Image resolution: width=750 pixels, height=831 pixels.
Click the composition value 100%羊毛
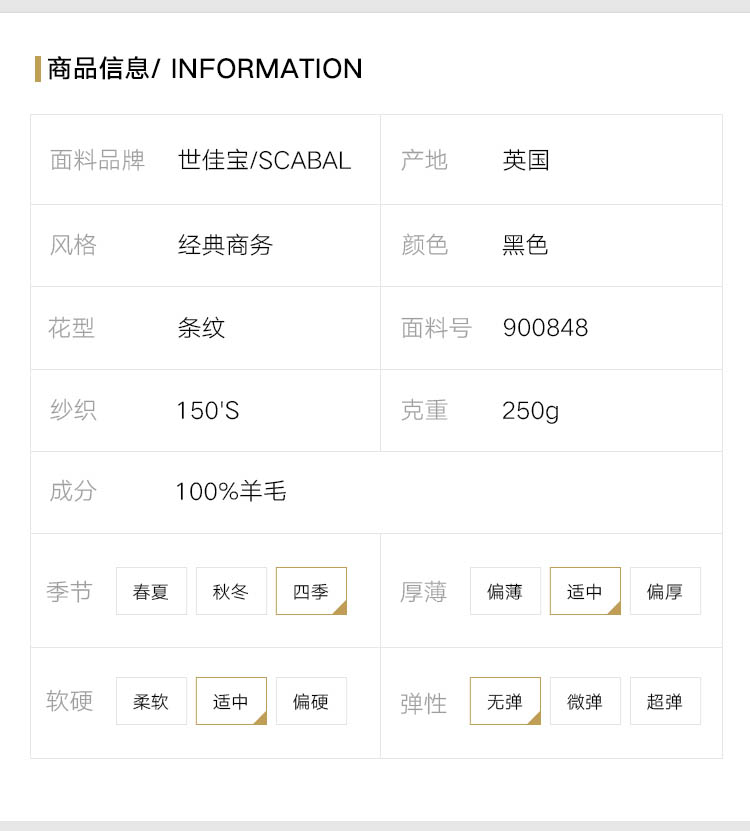[231, 491]
